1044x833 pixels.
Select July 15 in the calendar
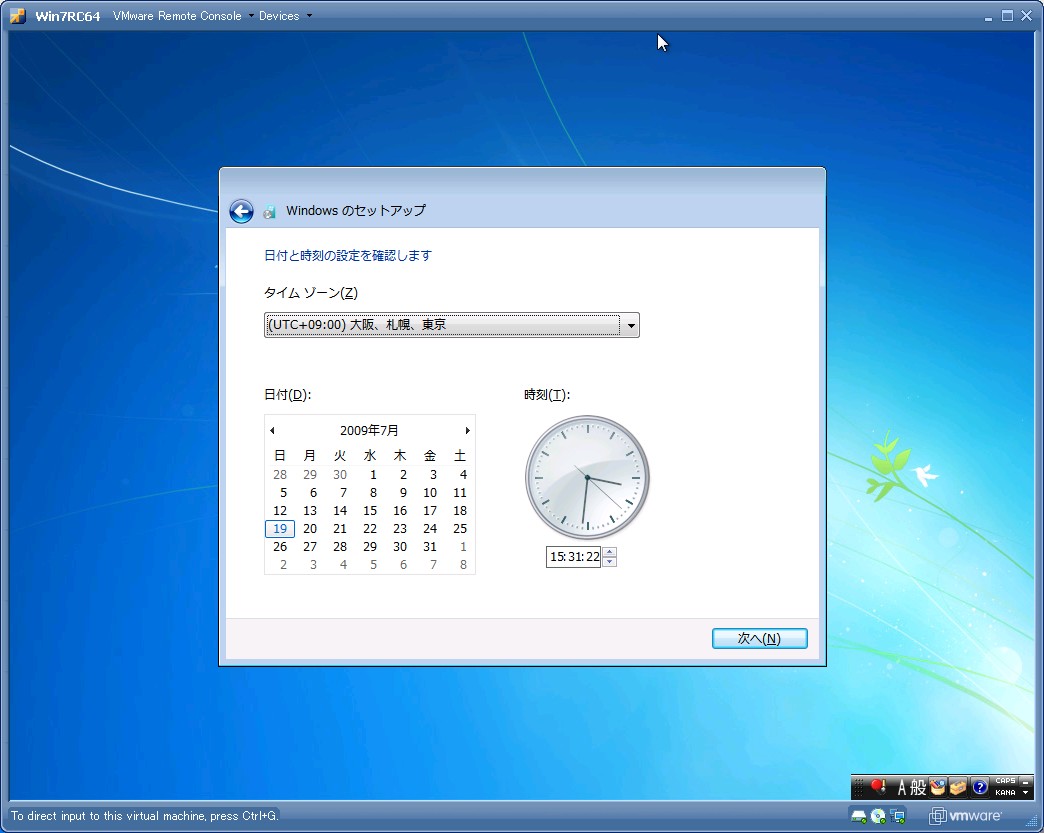pos(370,511)
